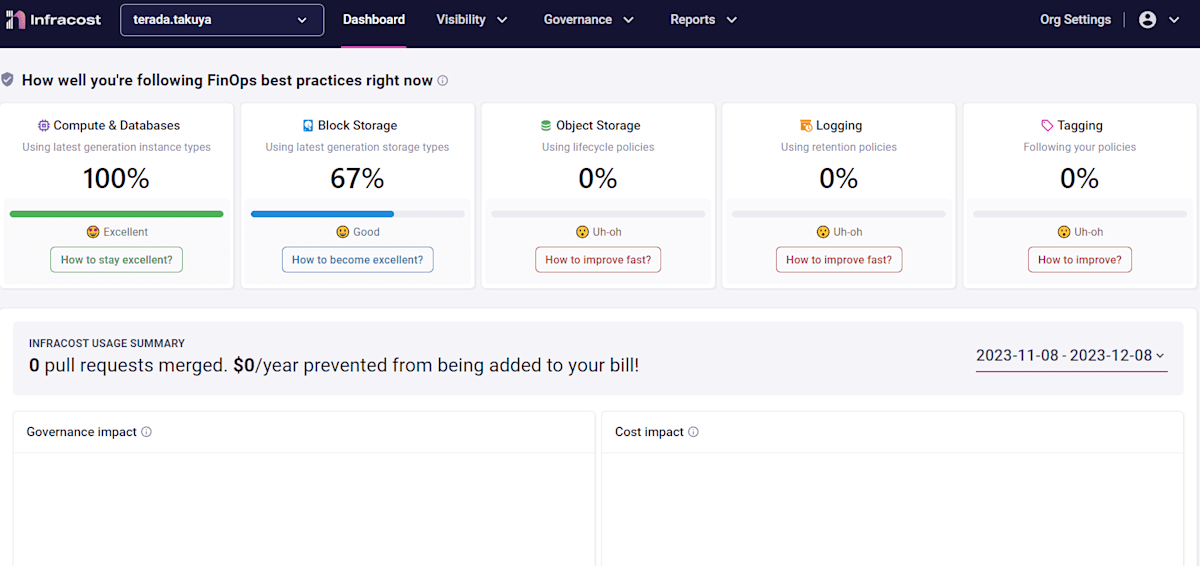Viewport: 1200px width, 566px height.
Task: Click the blue Block Storage progress bar
Action: (x=322, y=214)
